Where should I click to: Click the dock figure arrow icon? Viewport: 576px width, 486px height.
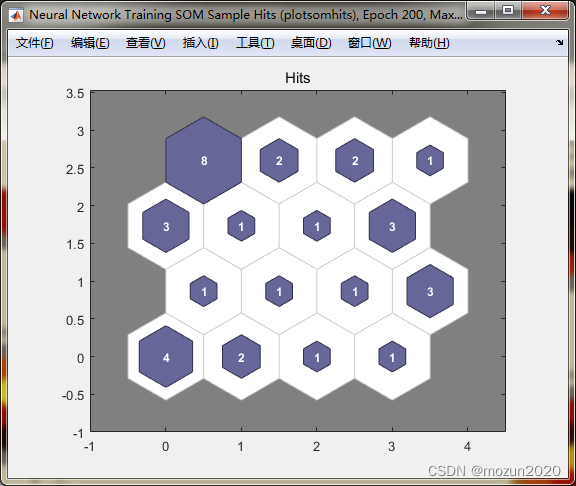click(559, 43)
